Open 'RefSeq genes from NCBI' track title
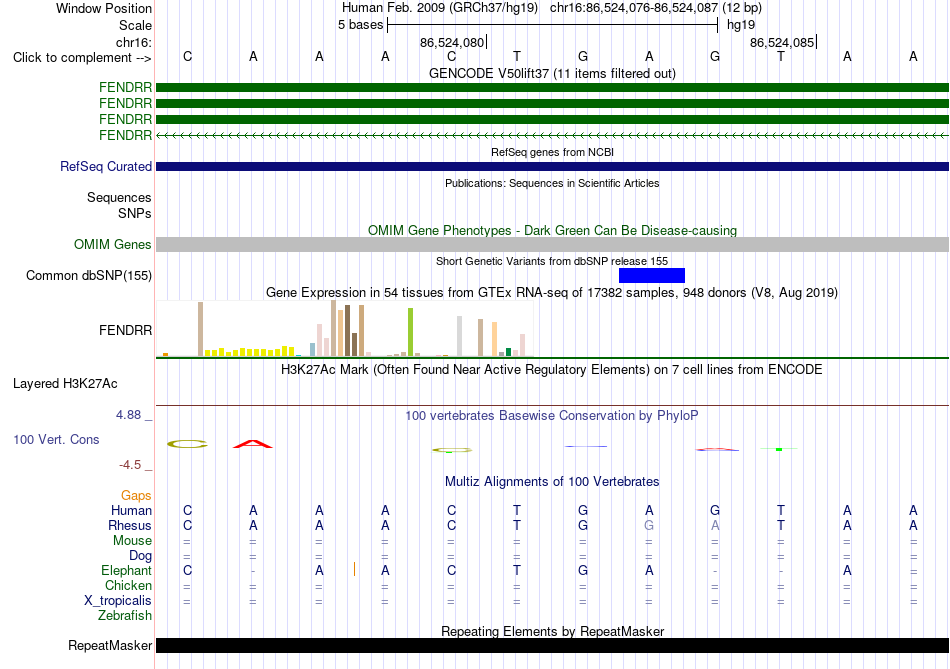Viewport: 950px width, 669px height. [552, 152]
